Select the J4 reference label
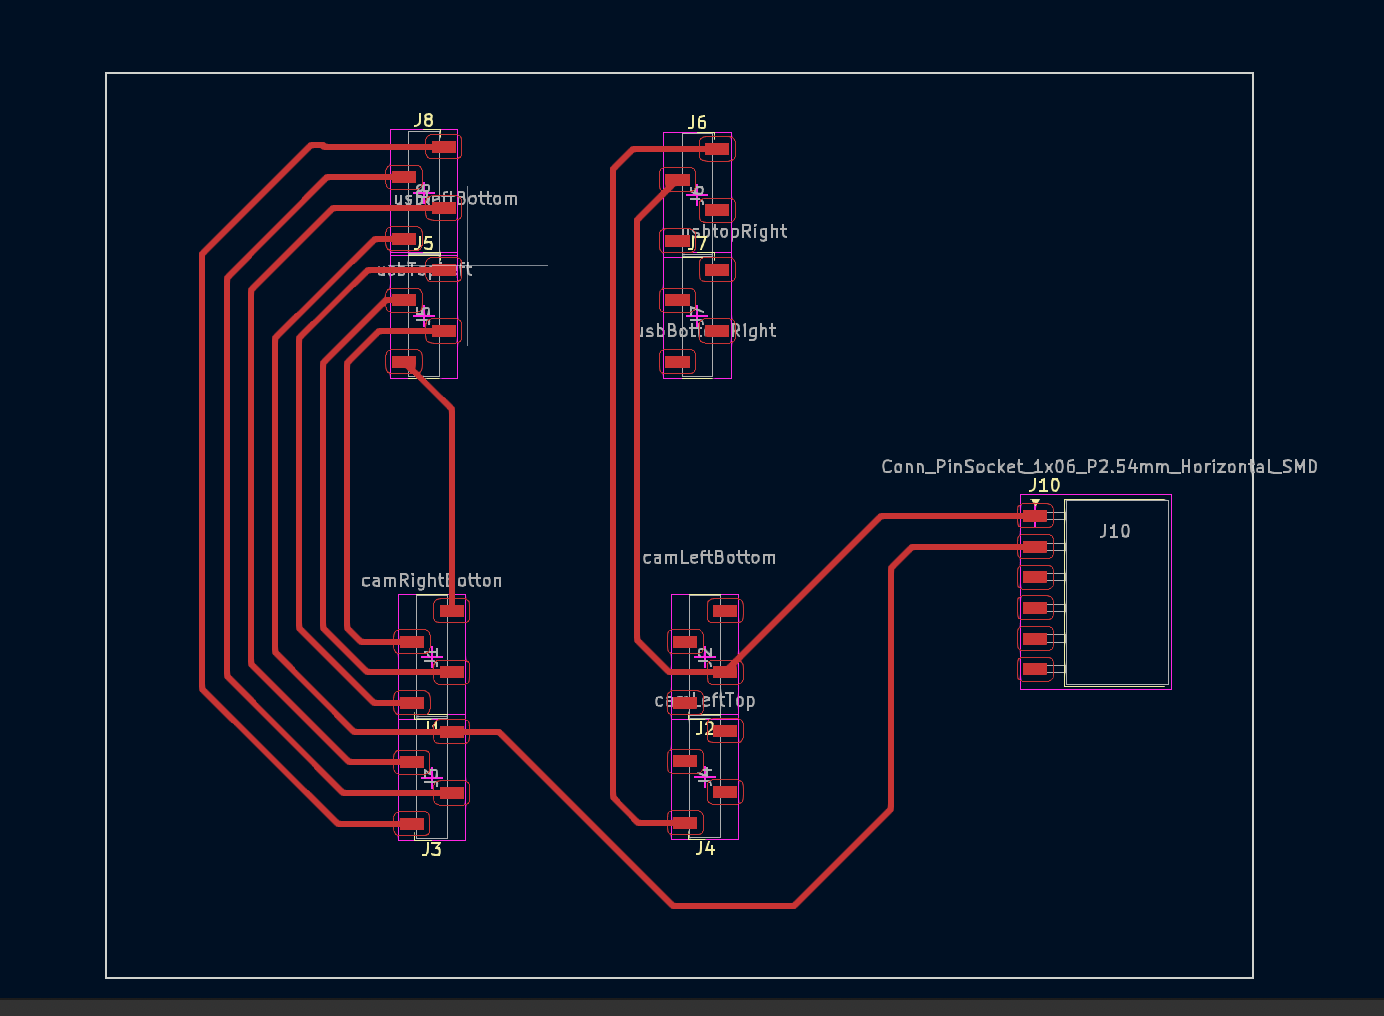 point(705,848)
